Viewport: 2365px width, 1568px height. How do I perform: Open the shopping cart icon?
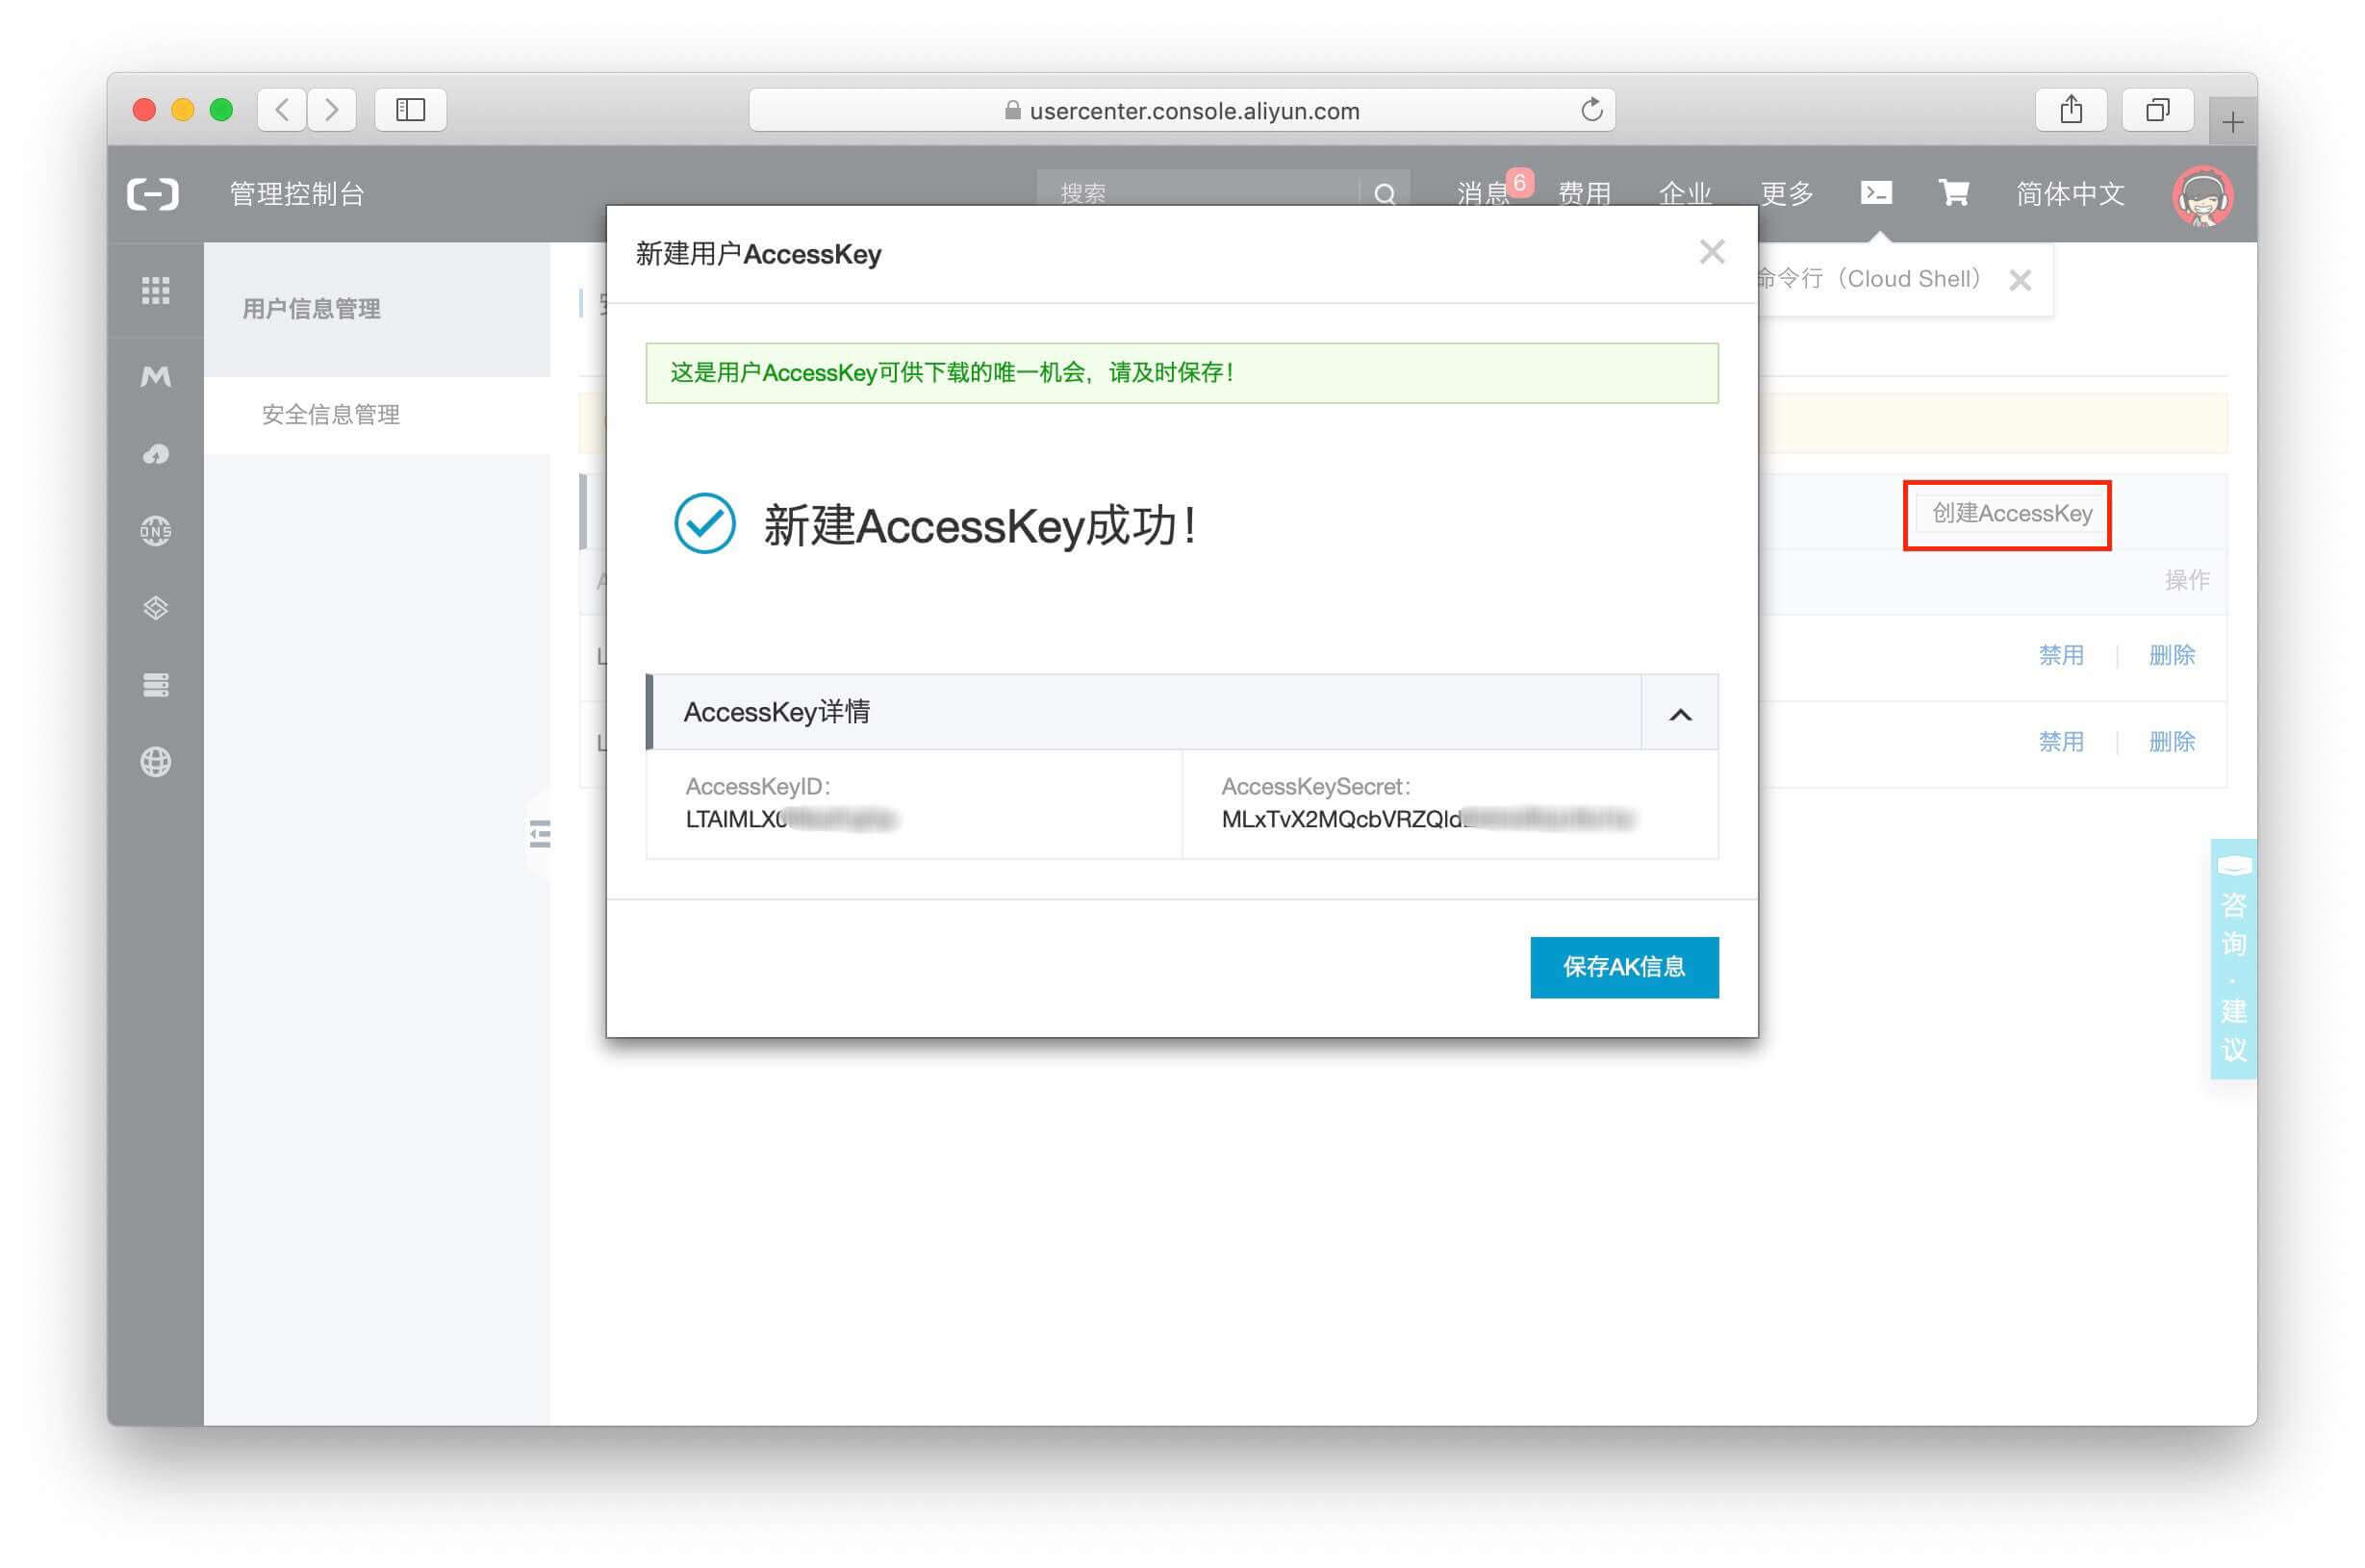coord(1953,192)
